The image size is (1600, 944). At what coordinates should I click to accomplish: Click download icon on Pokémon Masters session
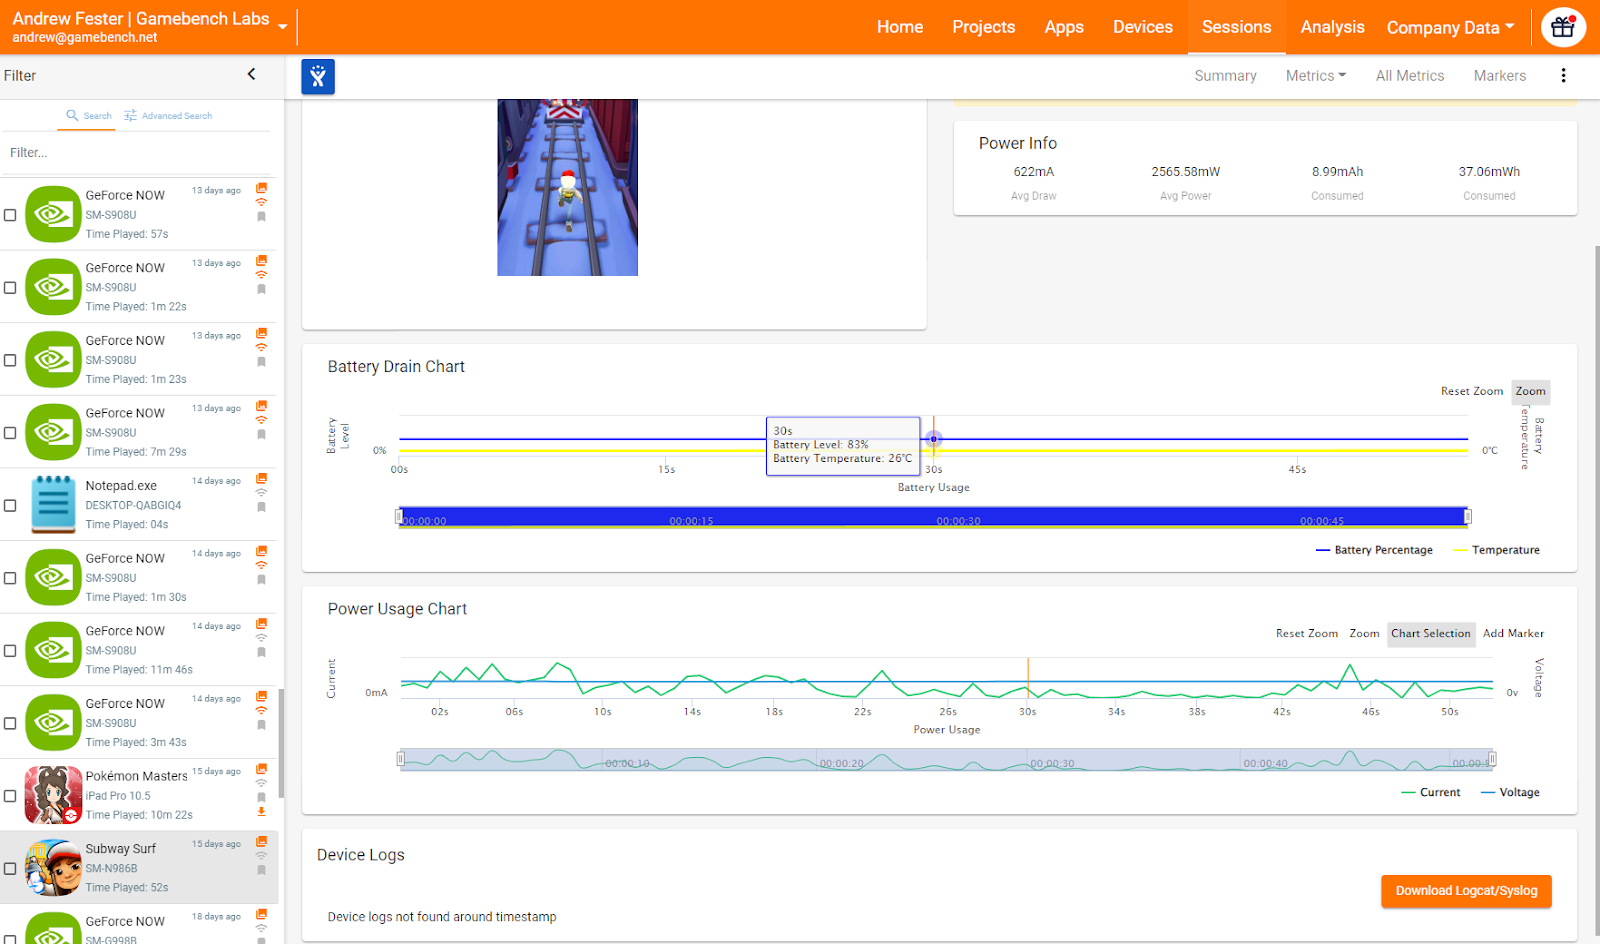click(x=261, y=811)
